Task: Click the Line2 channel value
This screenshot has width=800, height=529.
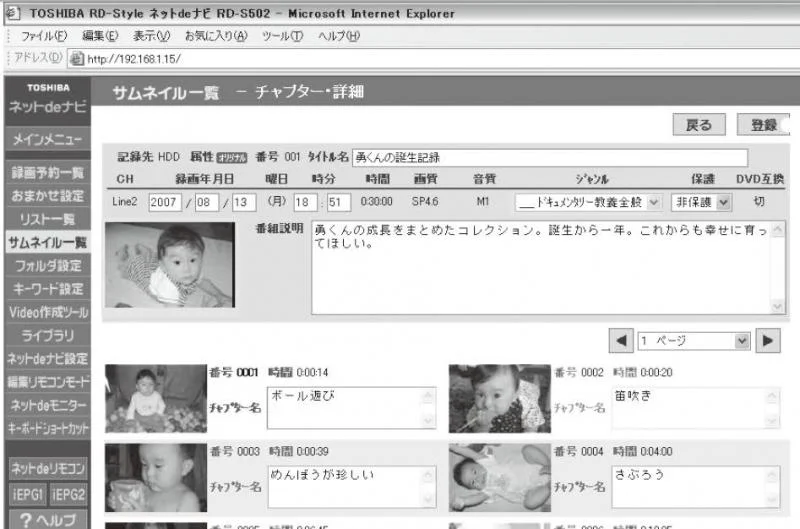Action: pos(124,201)
